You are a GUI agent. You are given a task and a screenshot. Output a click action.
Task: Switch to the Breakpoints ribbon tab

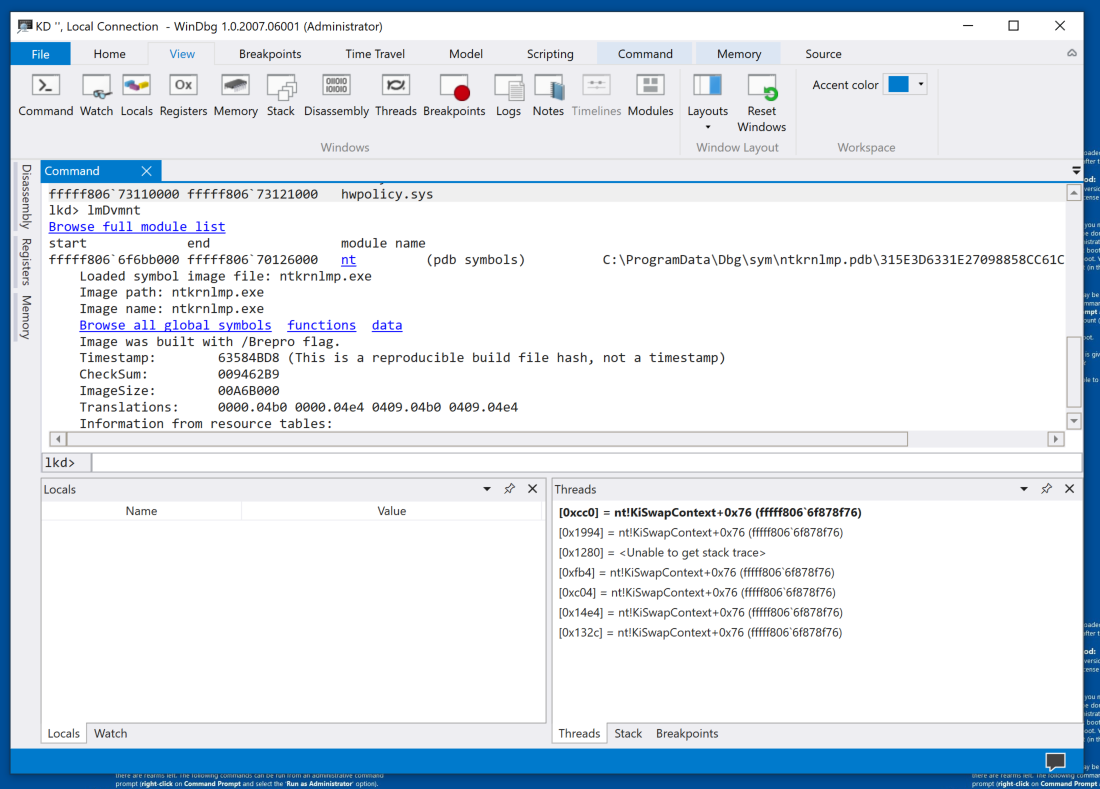coord(270,54)
